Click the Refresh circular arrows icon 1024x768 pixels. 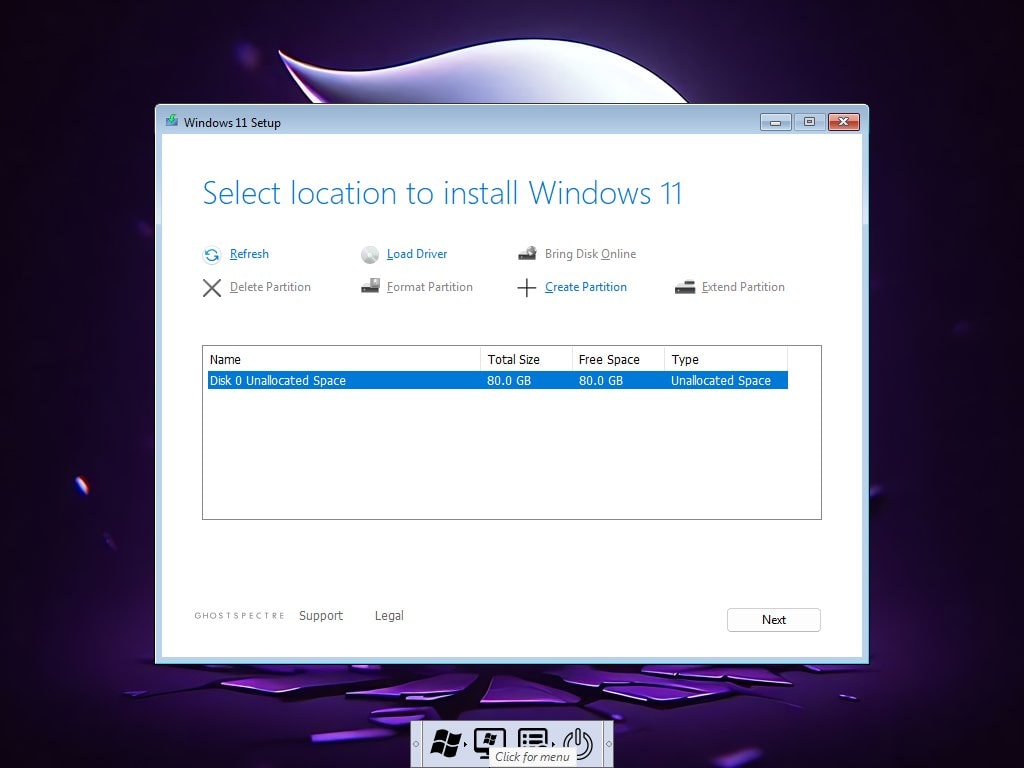tap(212, 255)
